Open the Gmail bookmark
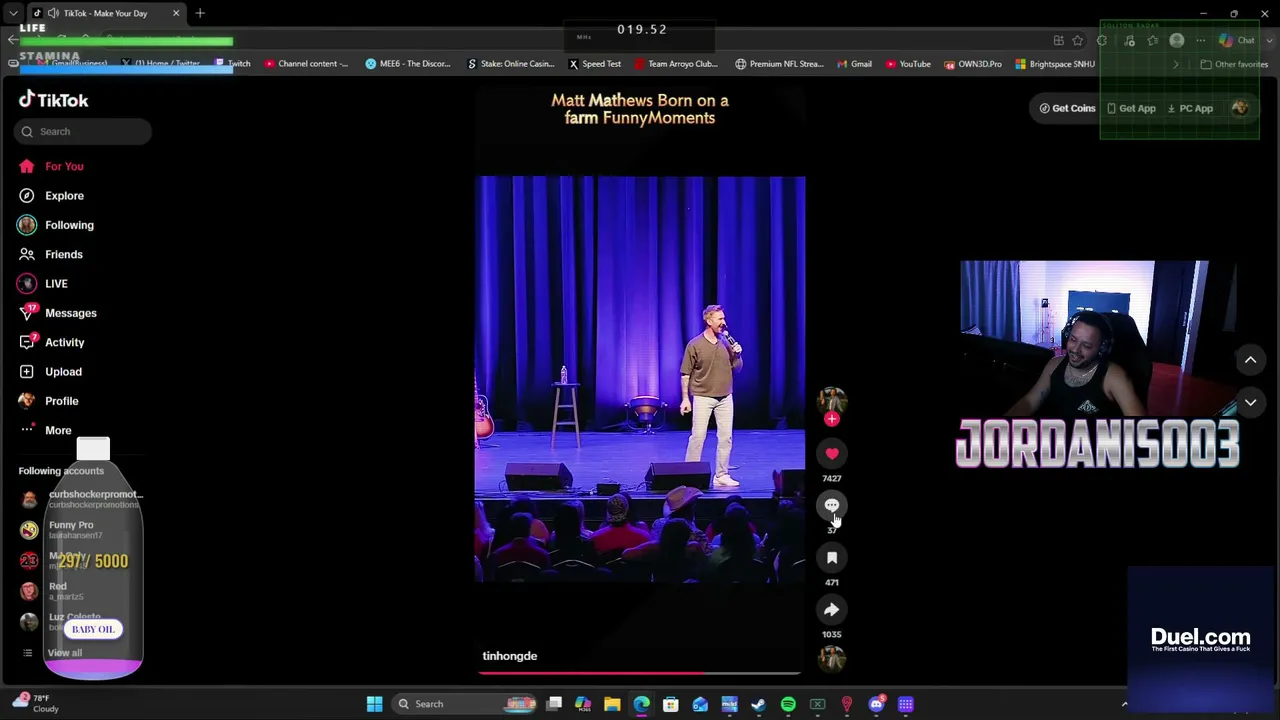The image size is (1280, 720). click(x=855, y=64)
